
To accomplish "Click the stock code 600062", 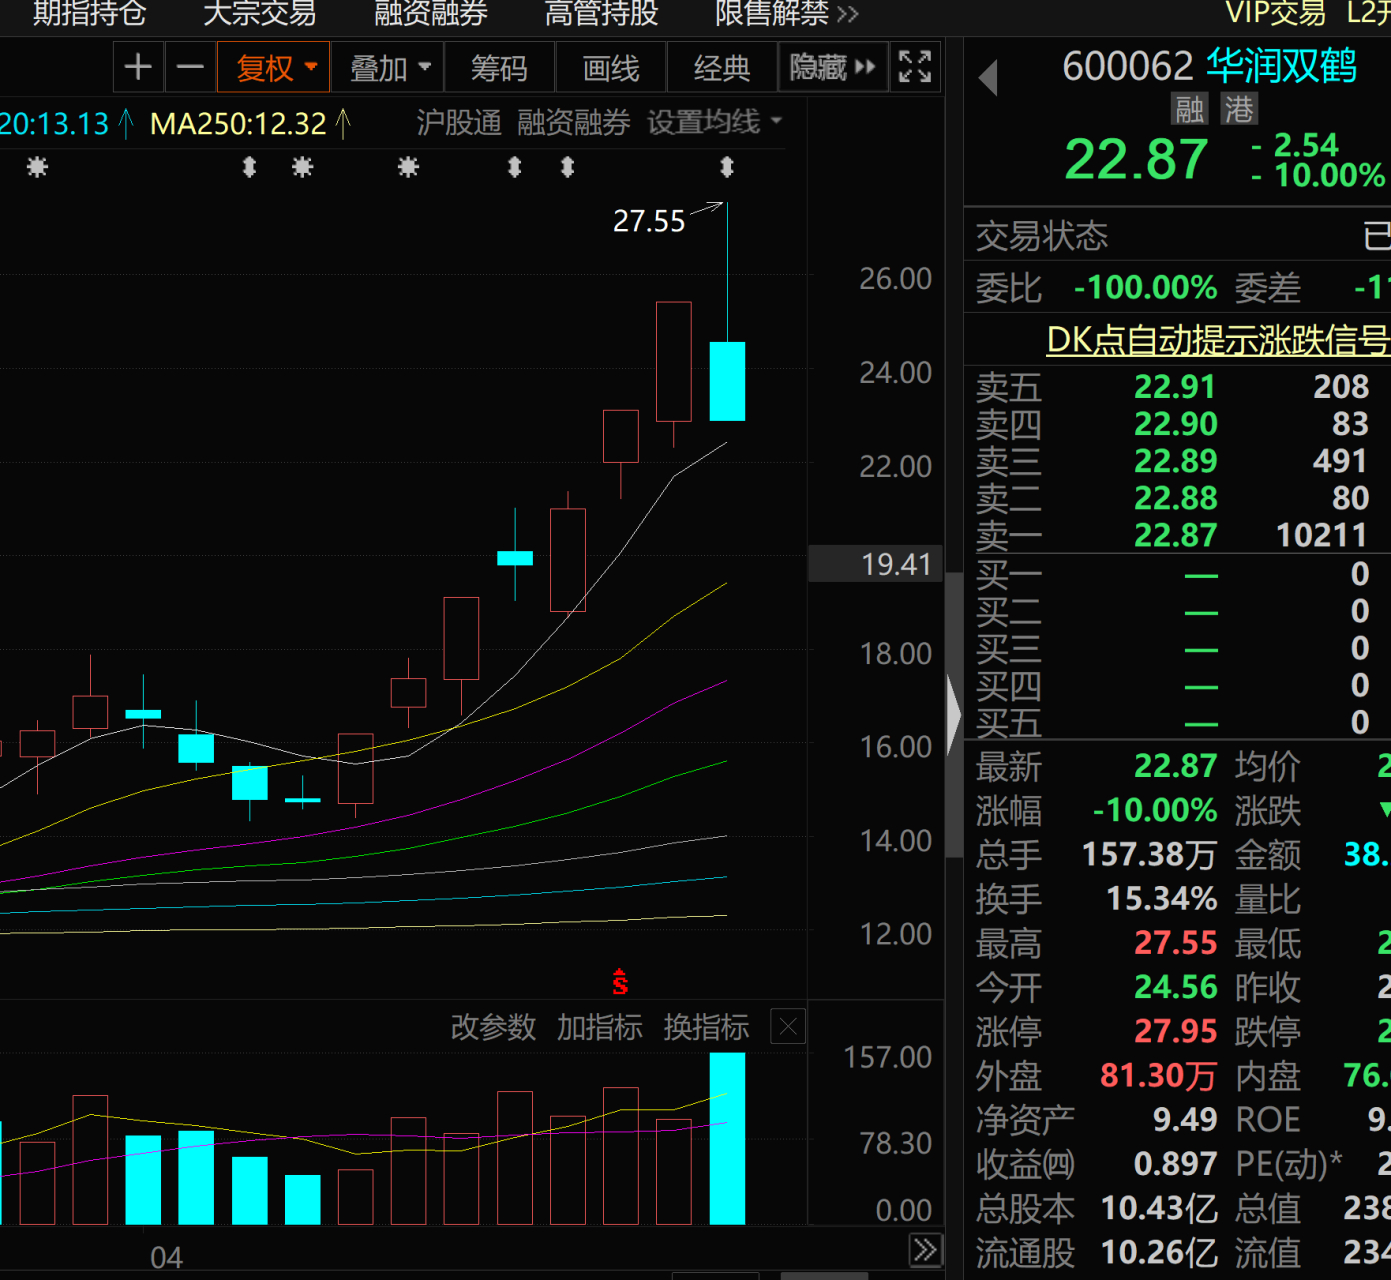I will coord(1127,67).
